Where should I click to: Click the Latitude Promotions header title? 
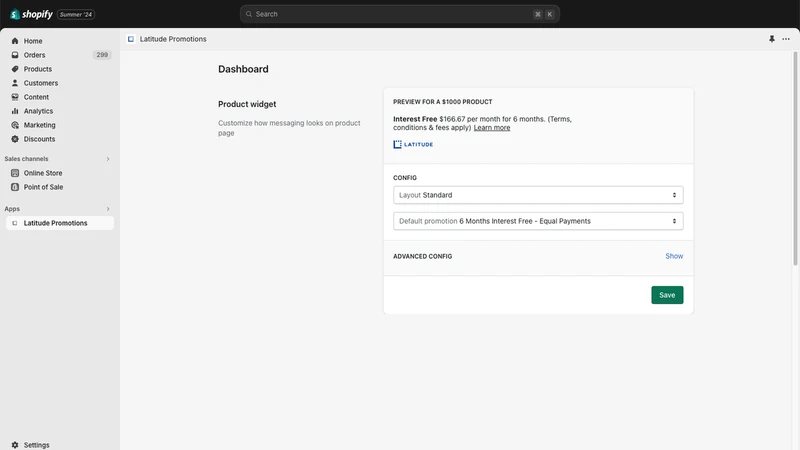pyautogui.click(x=173, y=39)
